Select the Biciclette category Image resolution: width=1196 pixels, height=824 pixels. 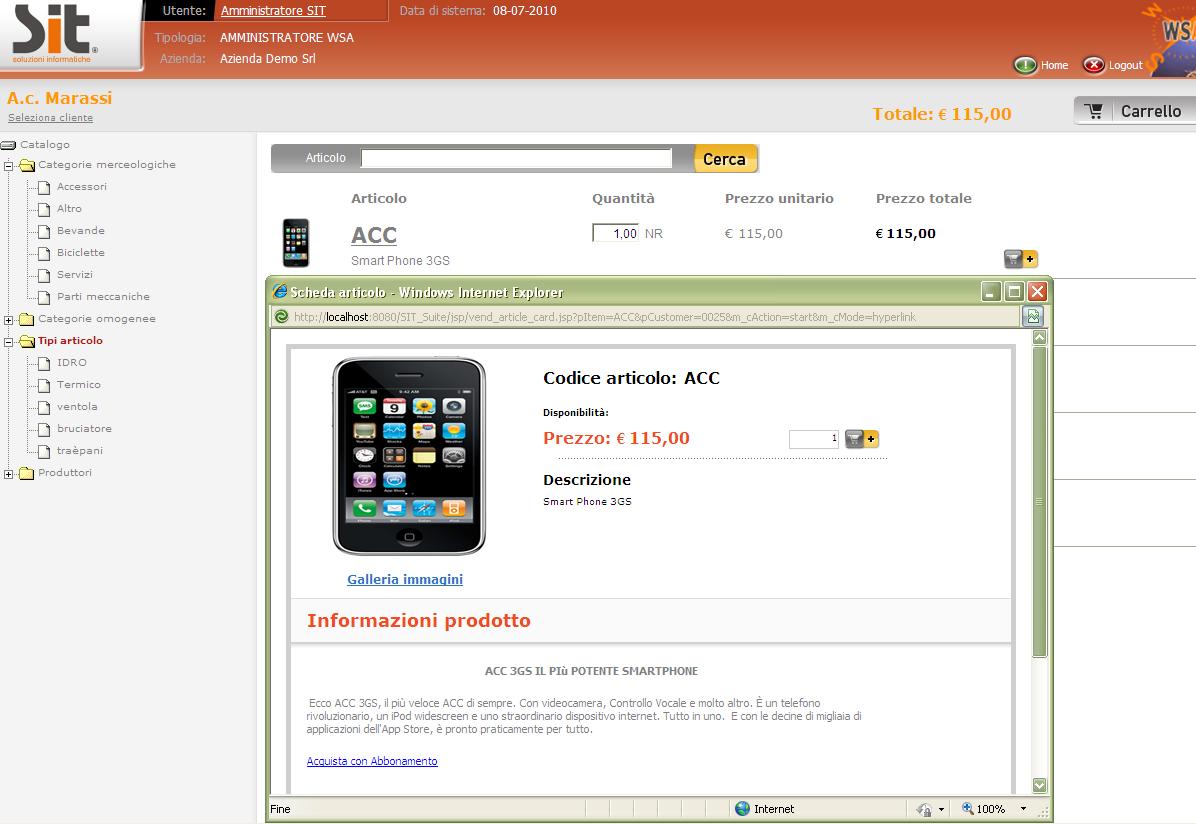pos(81,253)
